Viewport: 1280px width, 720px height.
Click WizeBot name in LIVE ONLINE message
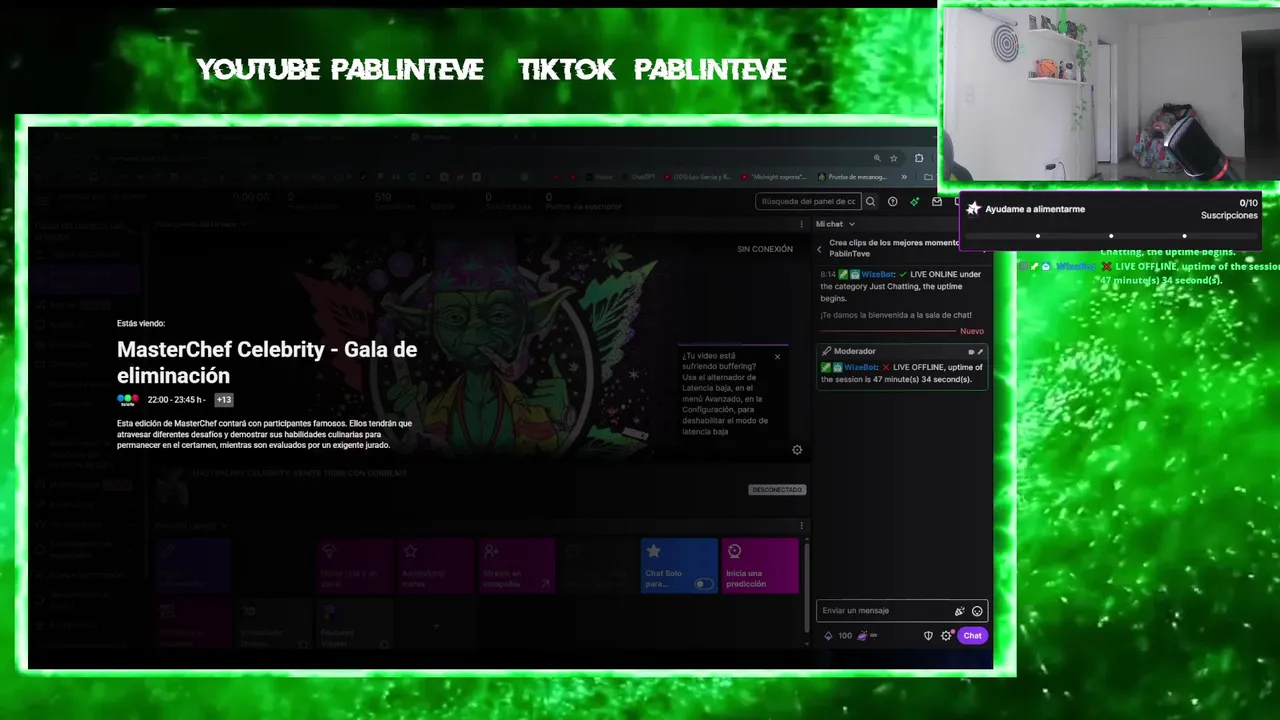[878, 274]
